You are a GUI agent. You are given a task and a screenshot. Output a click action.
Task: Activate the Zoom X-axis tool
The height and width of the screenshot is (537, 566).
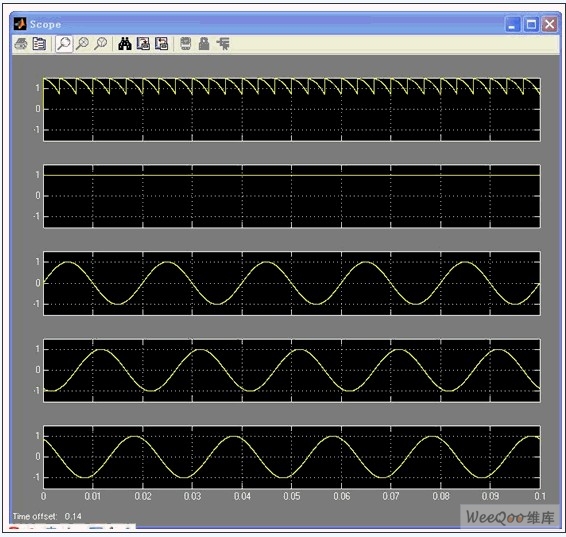tap(83, 44)
